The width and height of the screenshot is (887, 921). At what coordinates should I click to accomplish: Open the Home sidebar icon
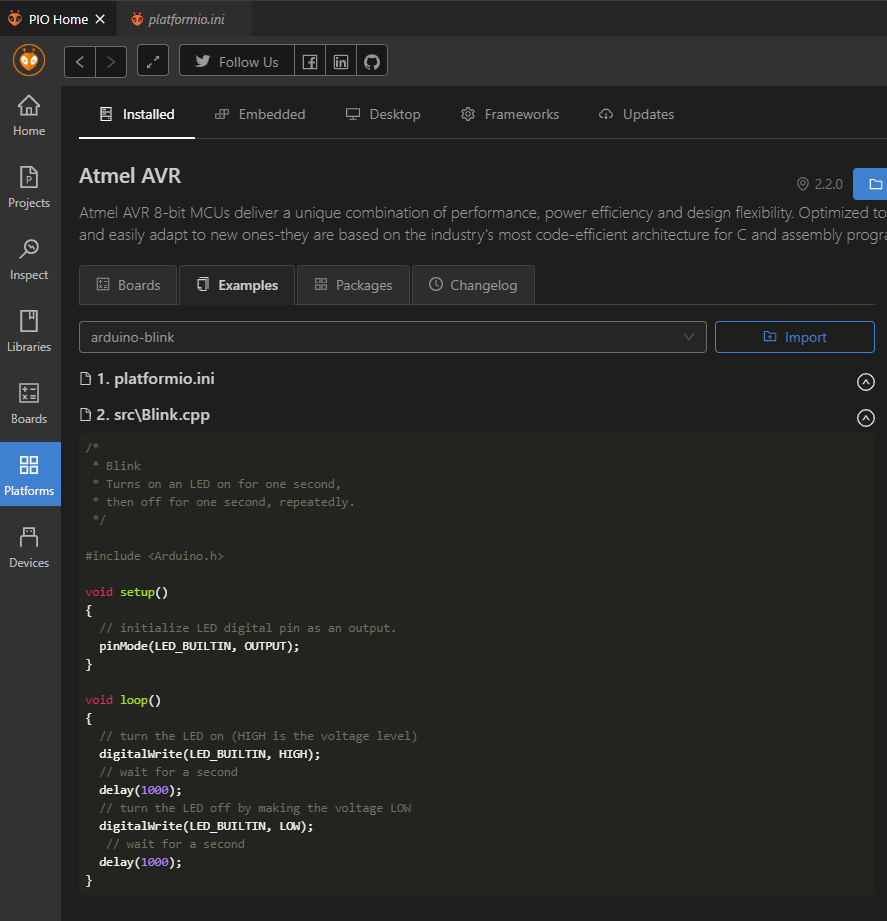click(x=29, y=115)
